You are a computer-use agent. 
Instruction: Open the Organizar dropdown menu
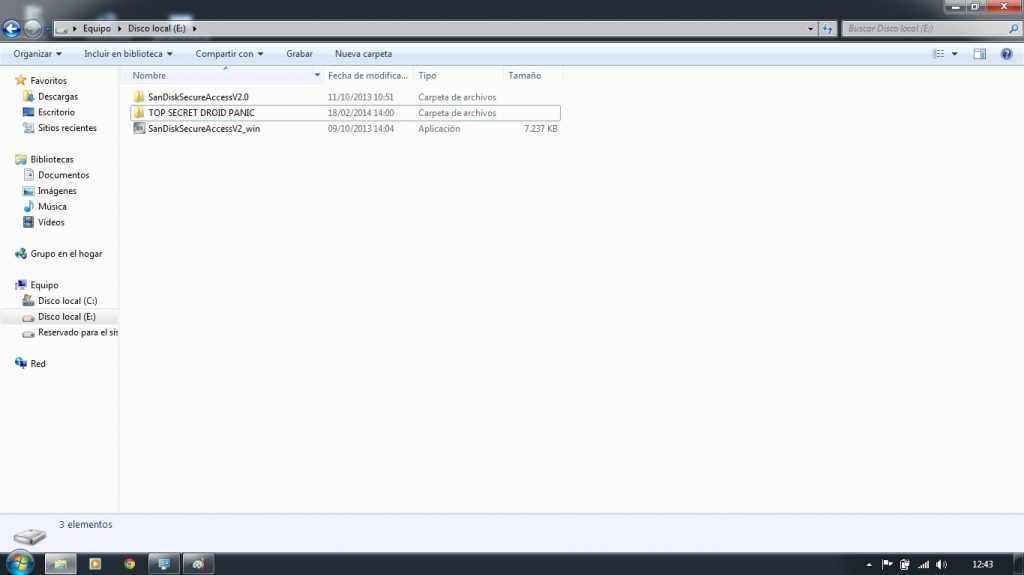coord(37,54)
